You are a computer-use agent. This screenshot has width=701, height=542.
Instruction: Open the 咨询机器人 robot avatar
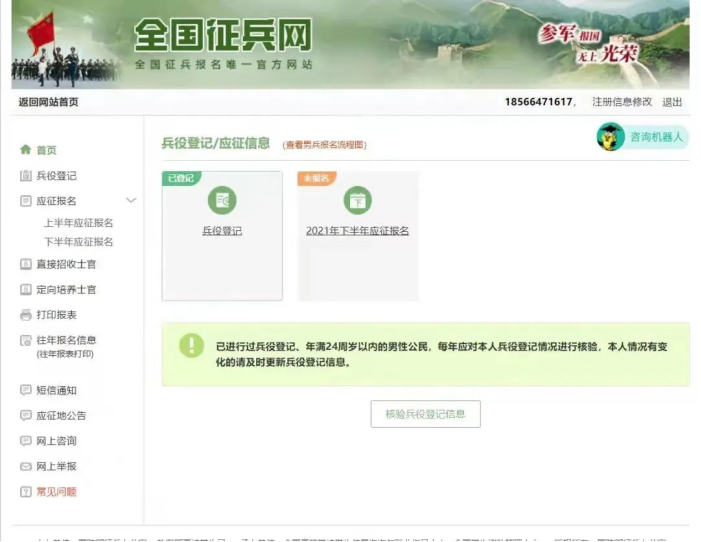(610, 137)
